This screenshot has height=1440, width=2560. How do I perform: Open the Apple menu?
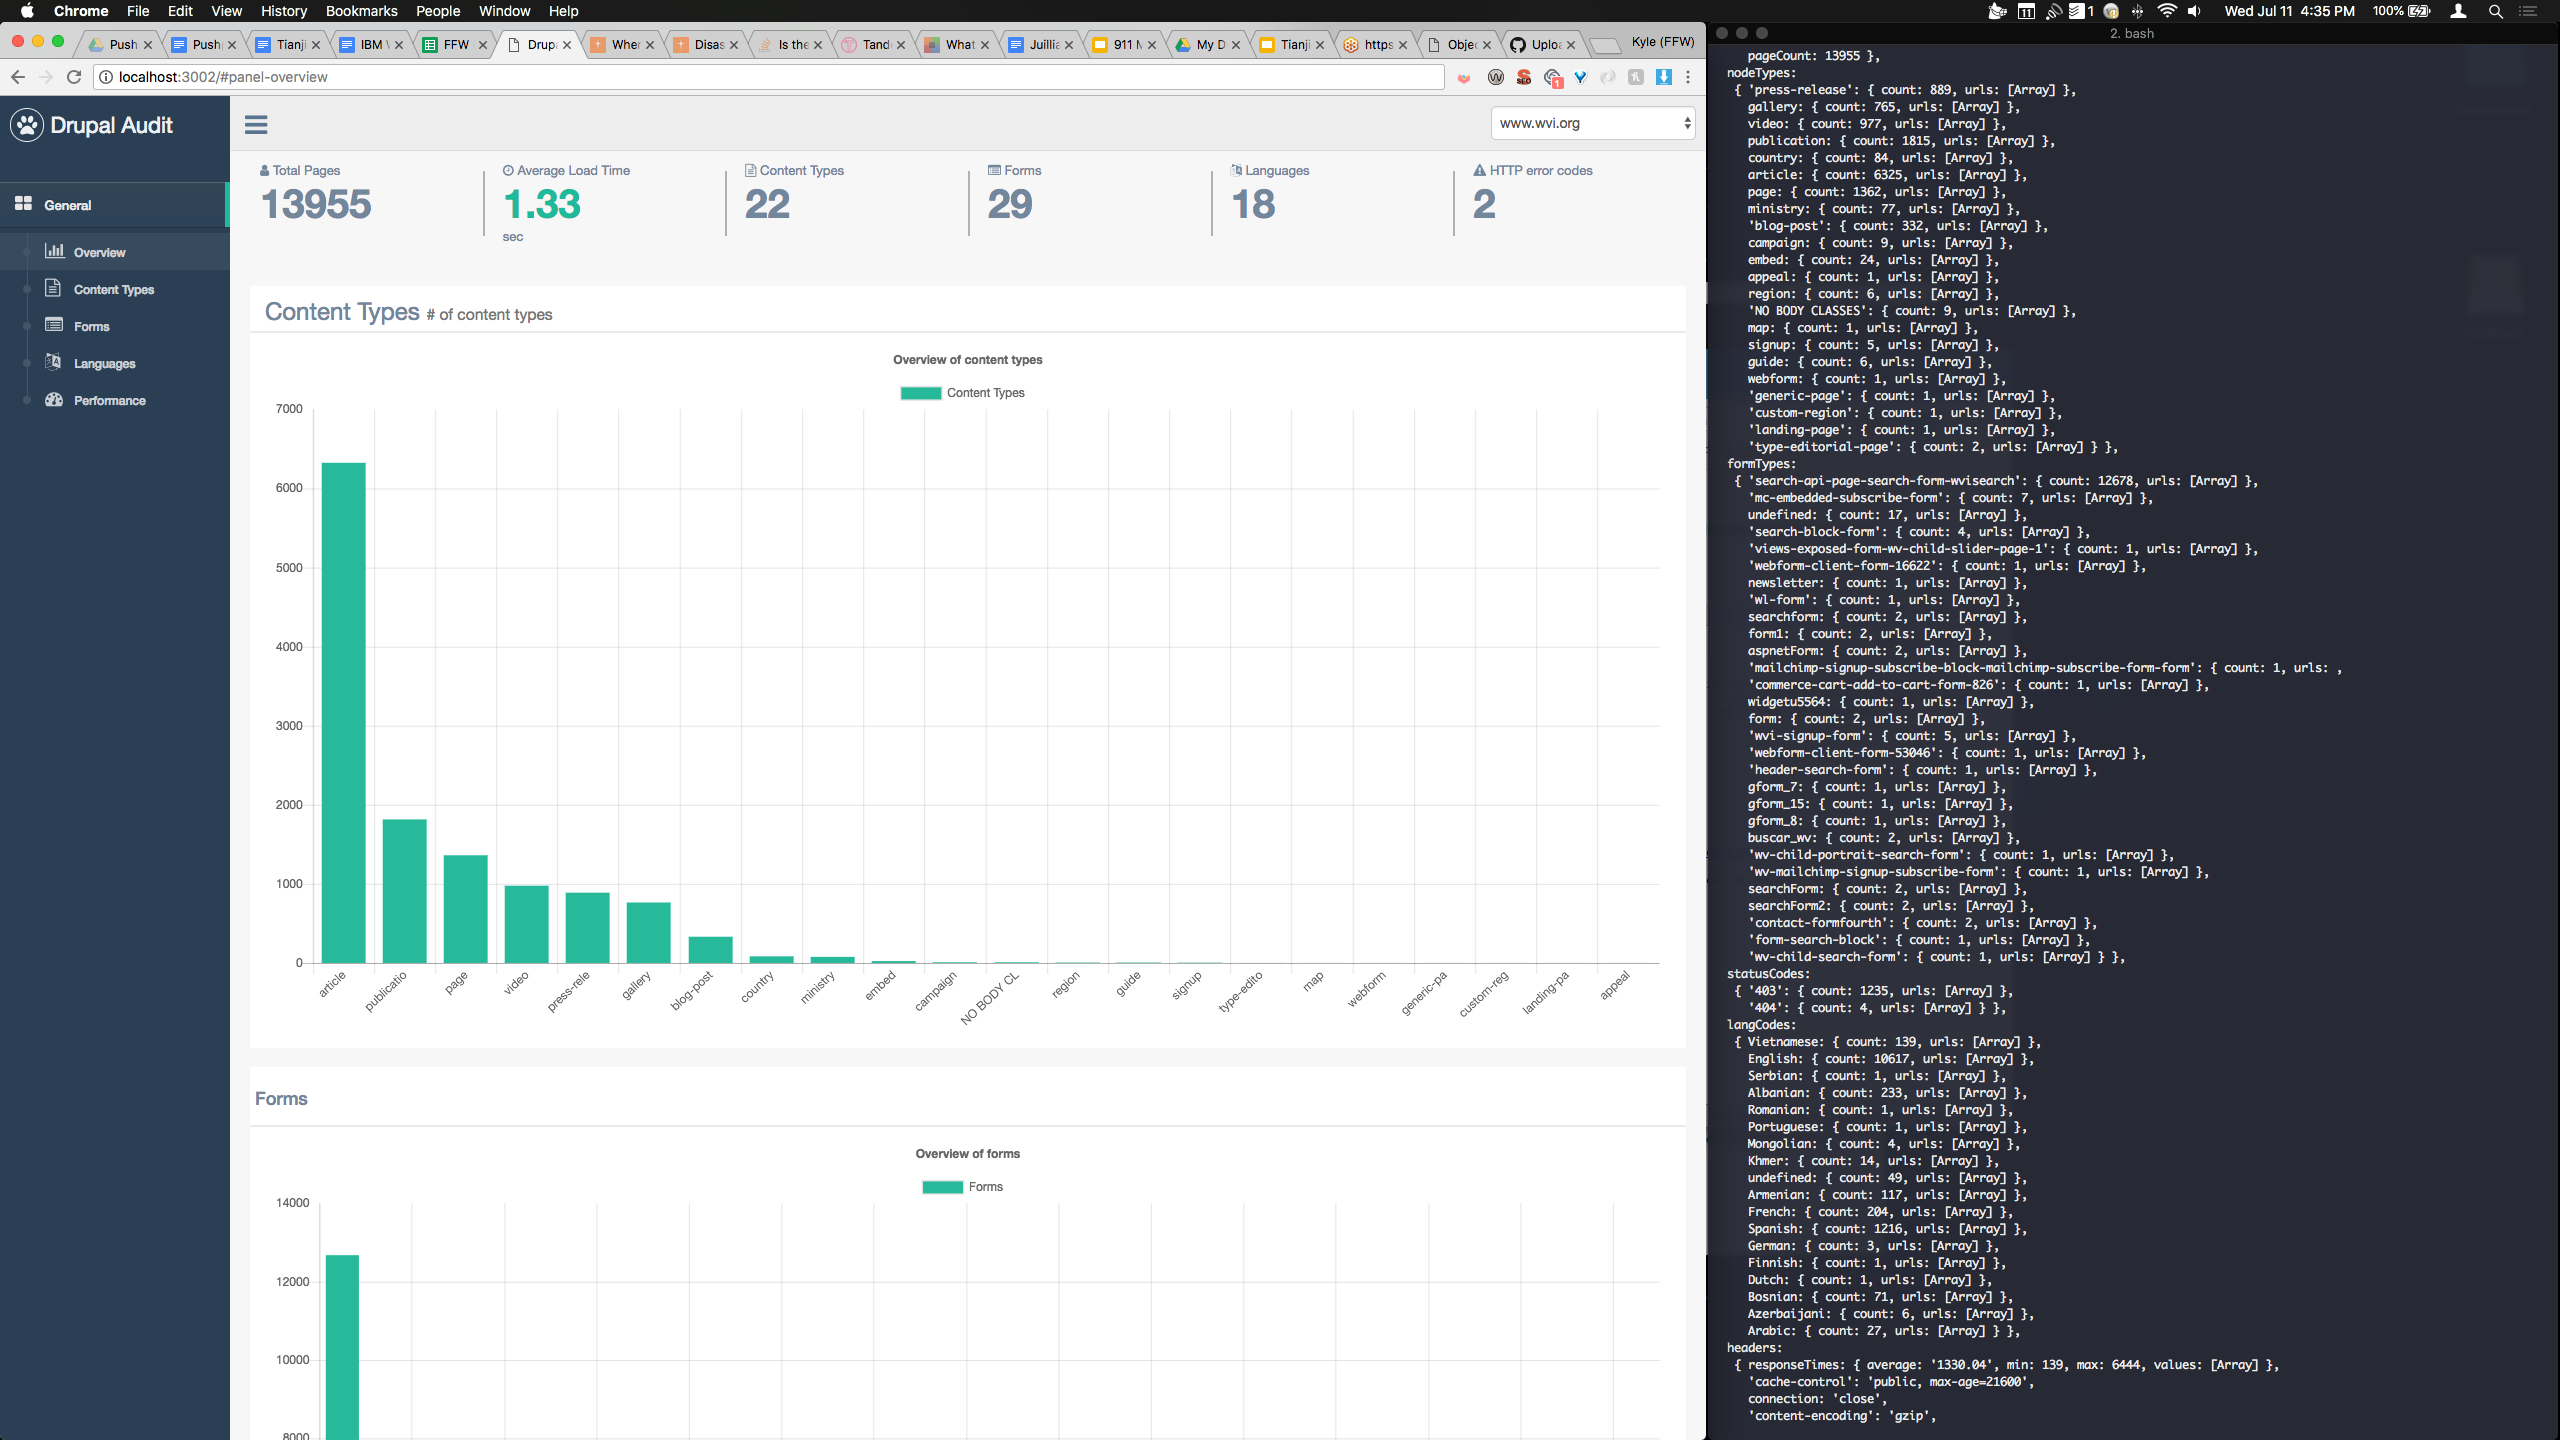tap(27, 11)
